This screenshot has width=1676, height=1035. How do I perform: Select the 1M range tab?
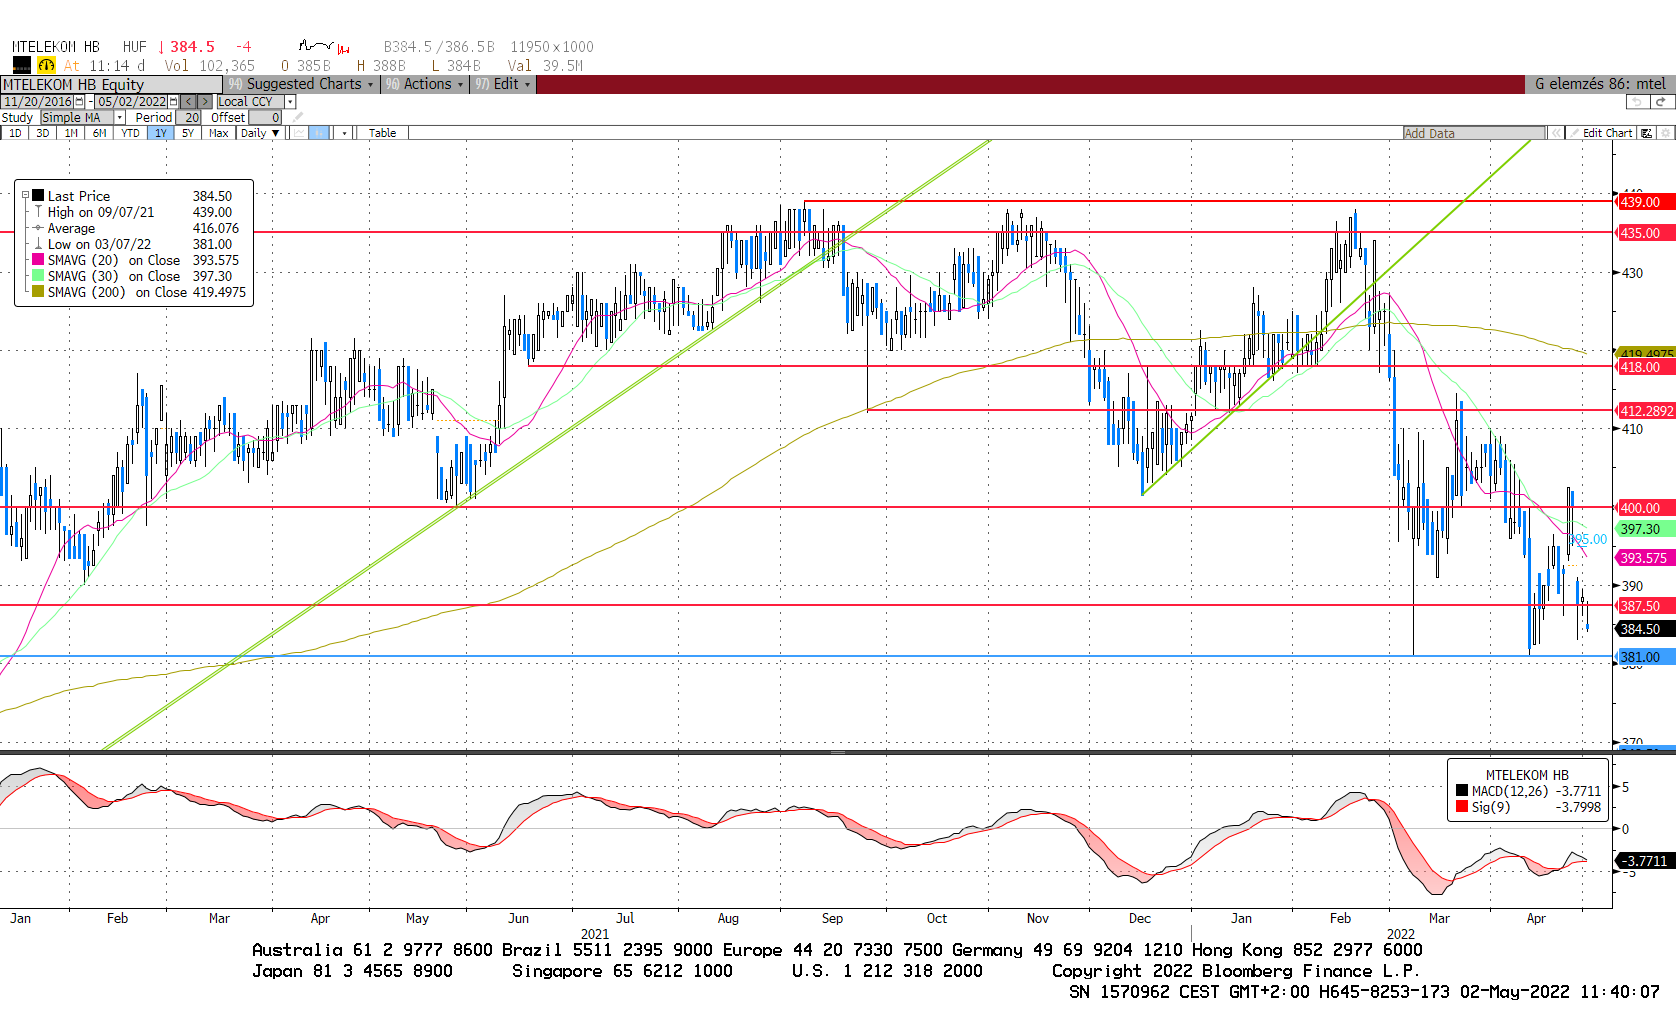coord(71,133)
